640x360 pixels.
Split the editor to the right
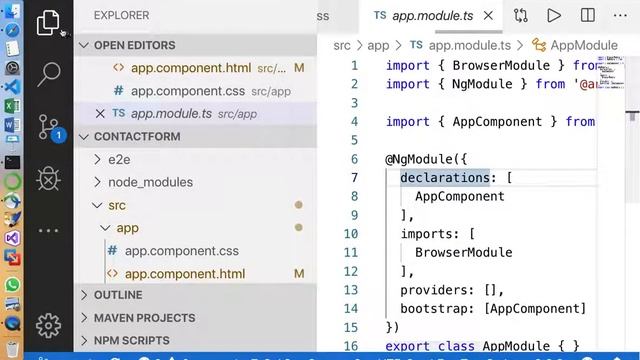coord(587,16)
